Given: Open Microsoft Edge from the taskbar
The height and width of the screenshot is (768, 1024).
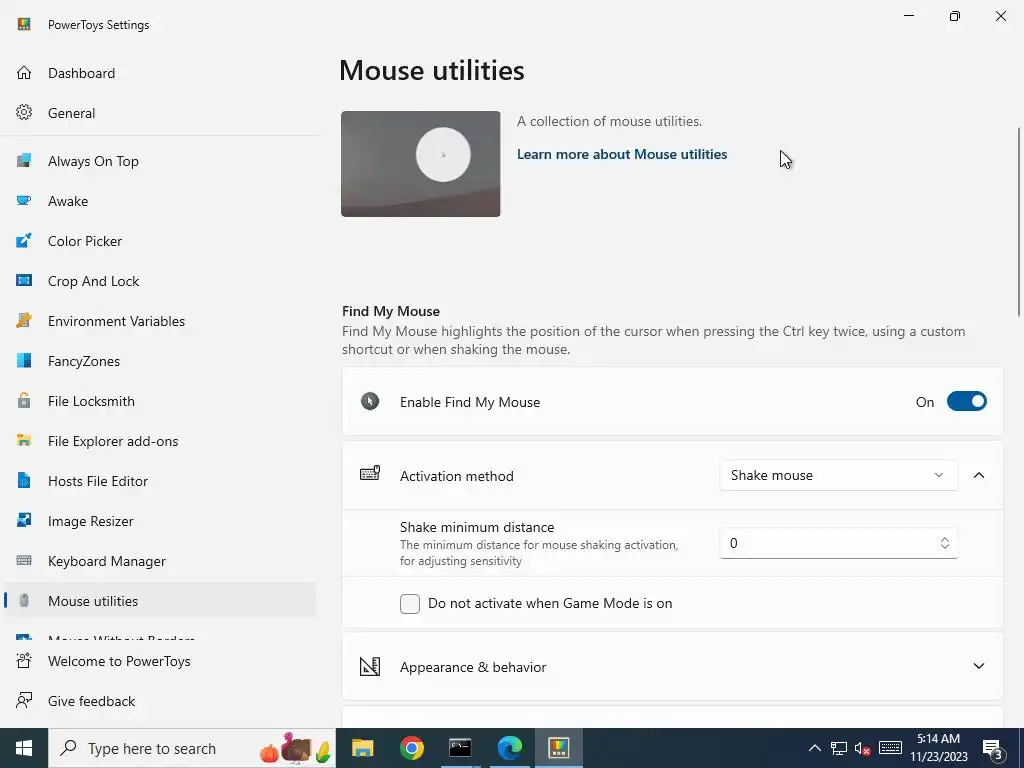Looking at the screenshot, I should pyautogui.click(x=509, y=748).
